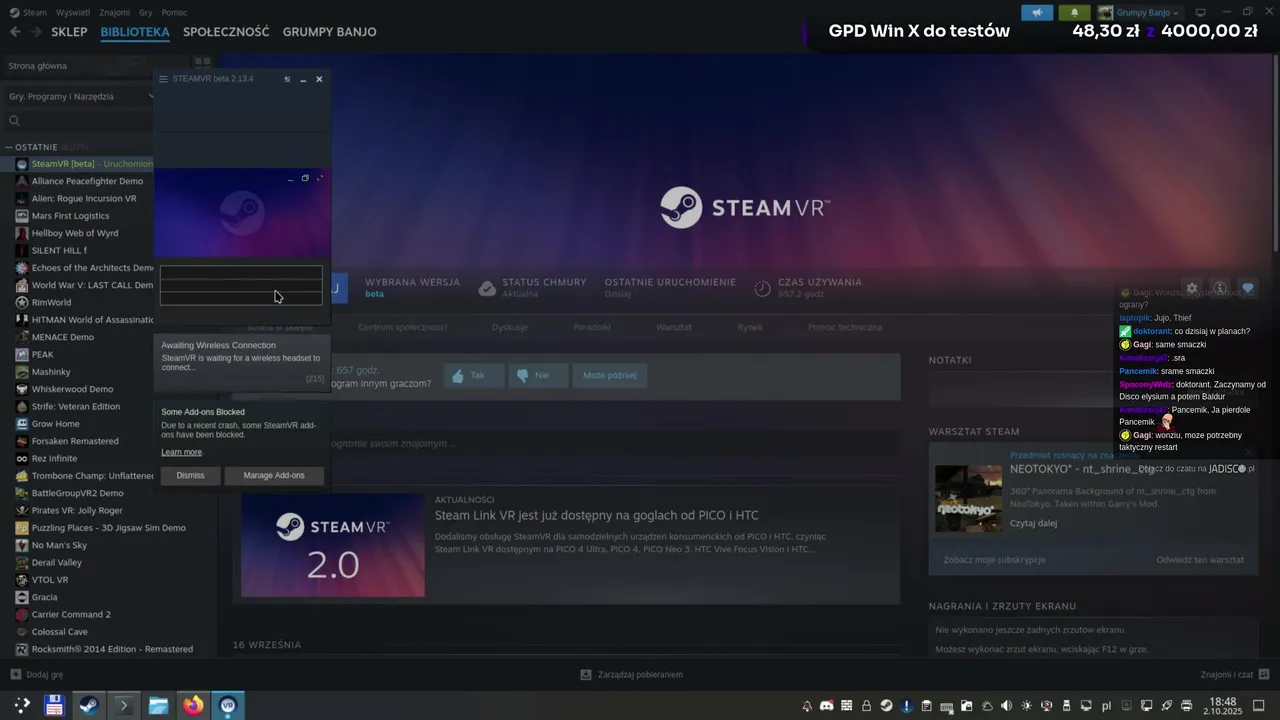Click the volume speaker tray icon
The height and width of the screenshot is (720, 1280).
click(1006, 706)
